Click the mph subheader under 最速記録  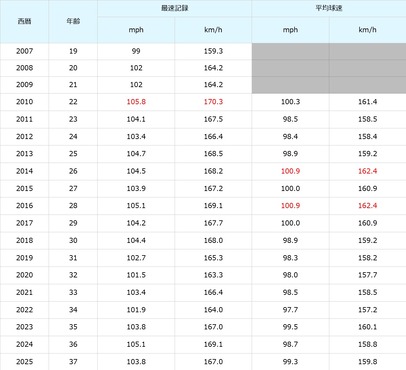(x=136, y=30)
